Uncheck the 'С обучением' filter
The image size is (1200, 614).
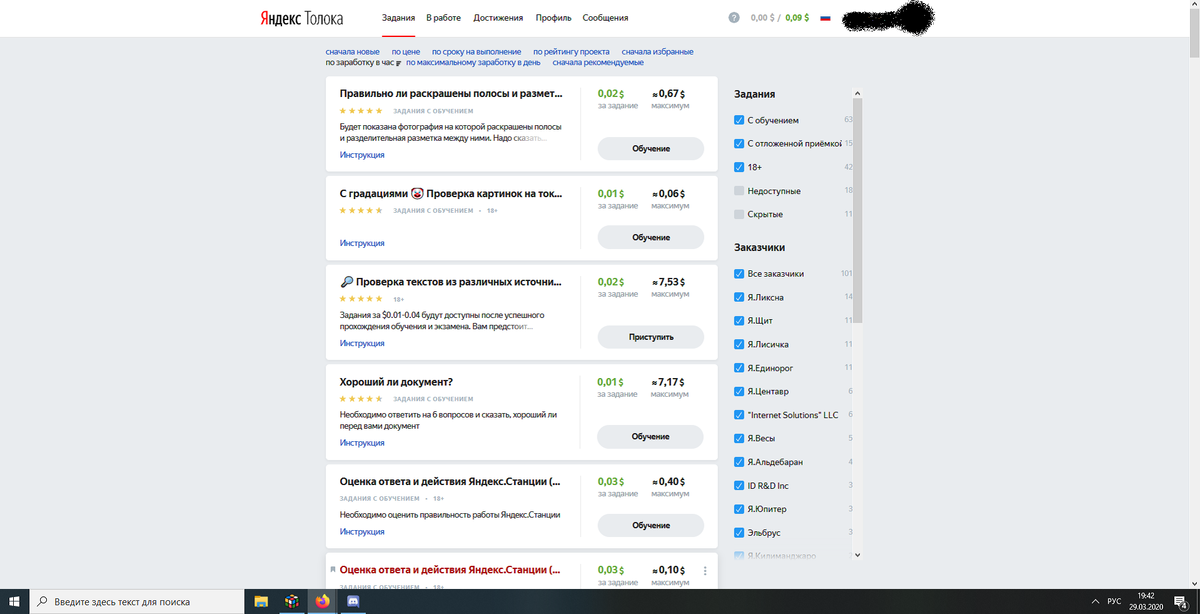click(739, 120)
